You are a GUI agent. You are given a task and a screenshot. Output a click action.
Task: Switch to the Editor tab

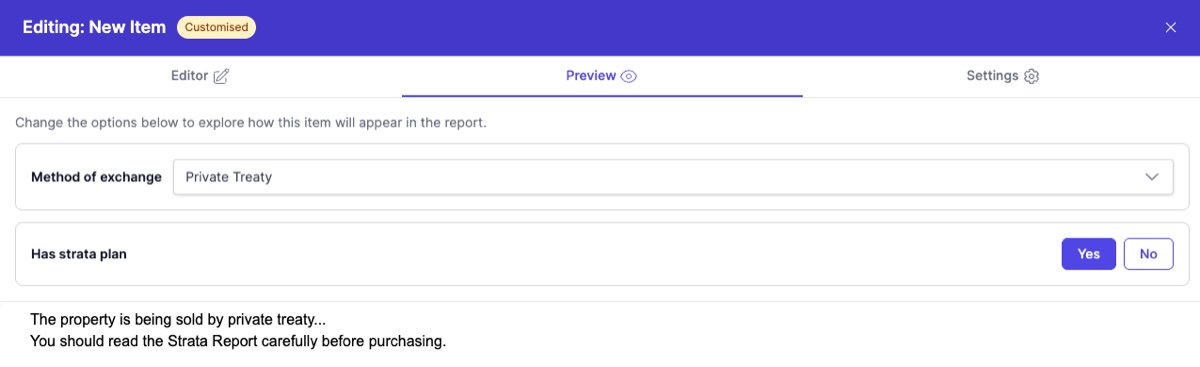coord(200,76)
